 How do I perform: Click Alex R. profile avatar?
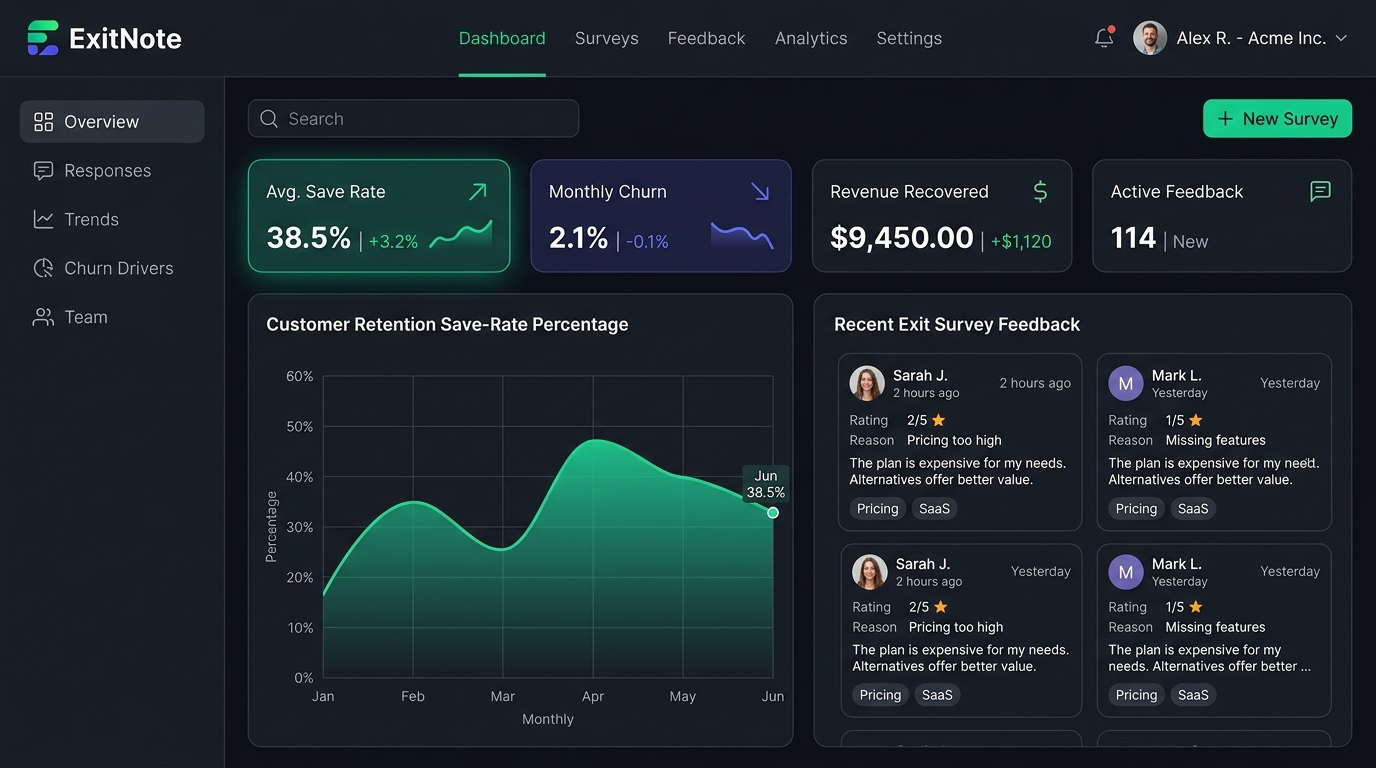tap(1150, 38)
